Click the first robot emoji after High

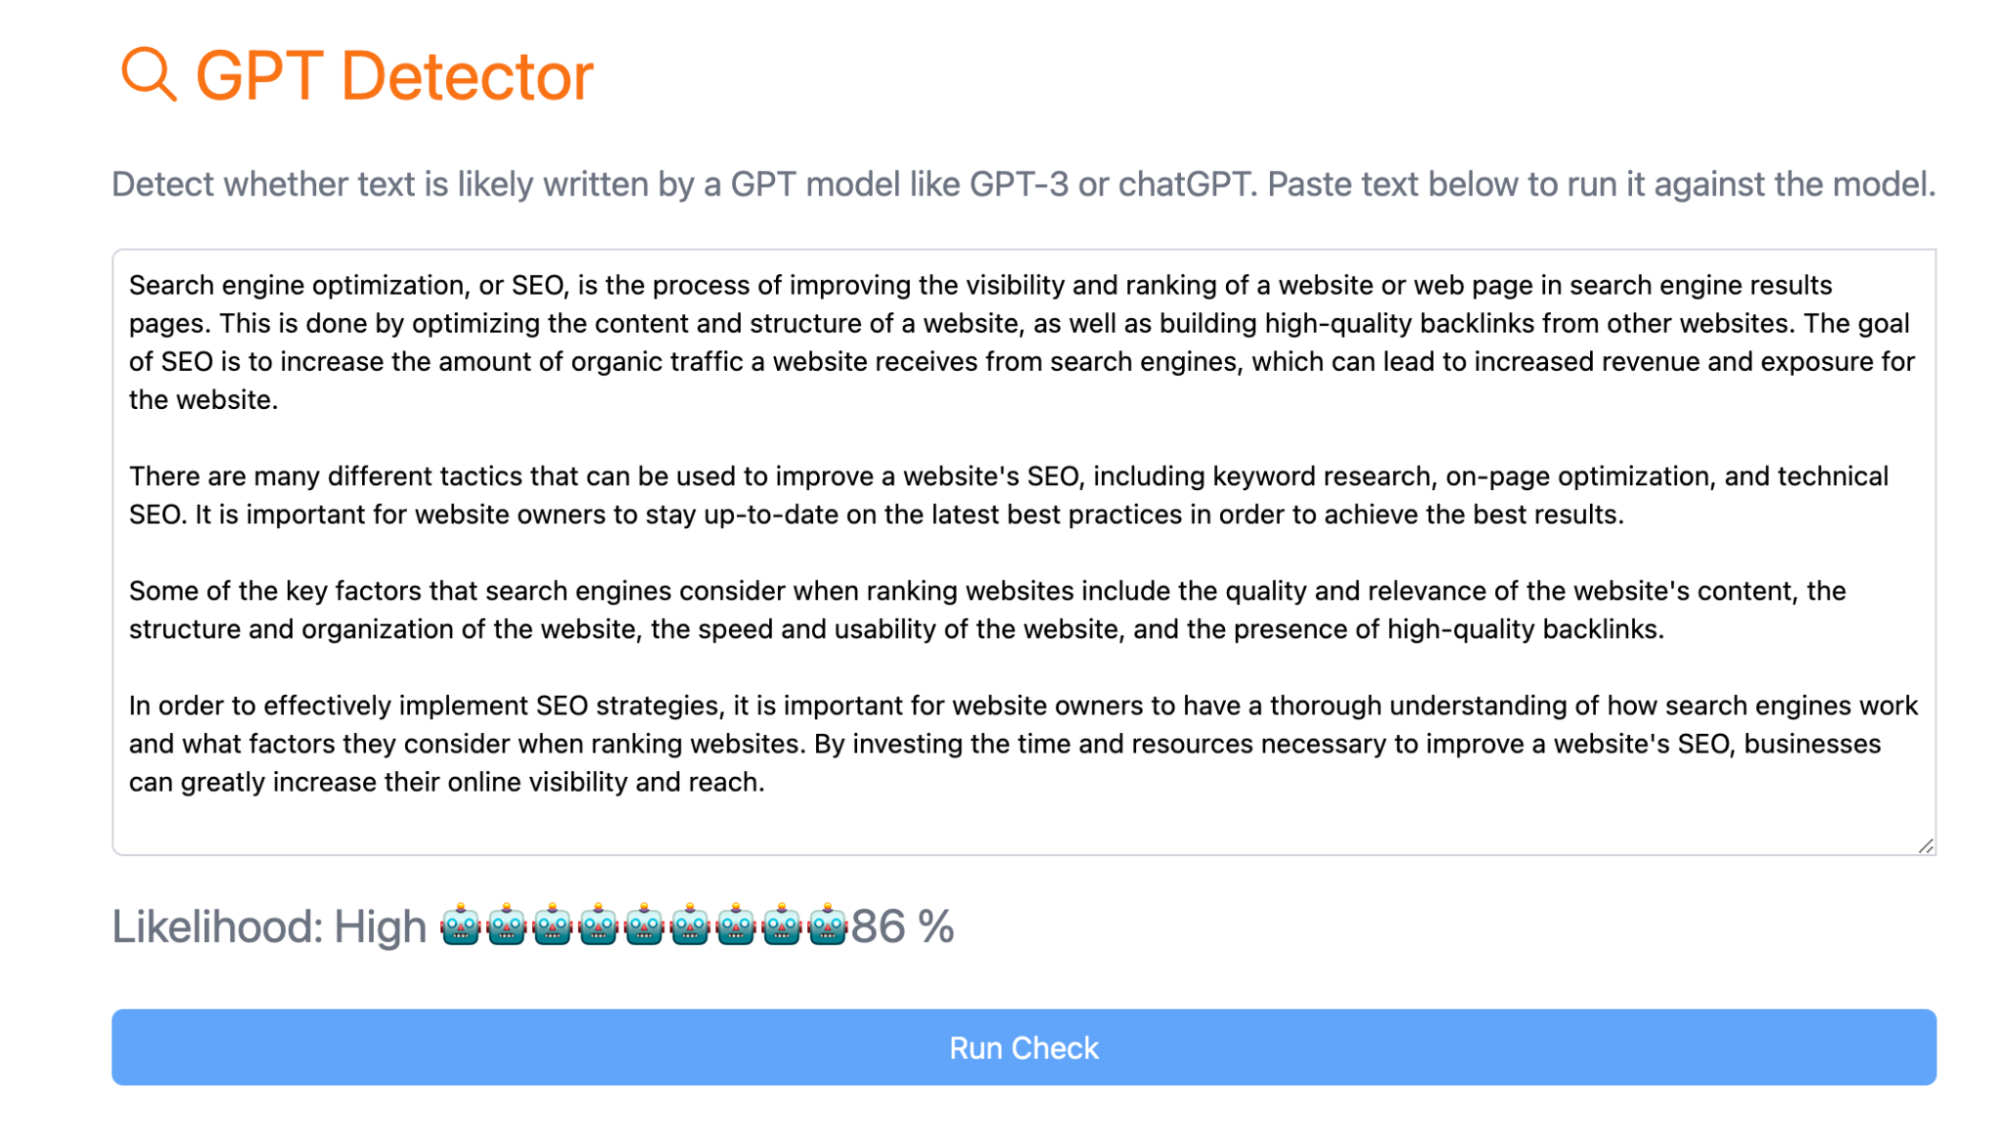[461, 925]
